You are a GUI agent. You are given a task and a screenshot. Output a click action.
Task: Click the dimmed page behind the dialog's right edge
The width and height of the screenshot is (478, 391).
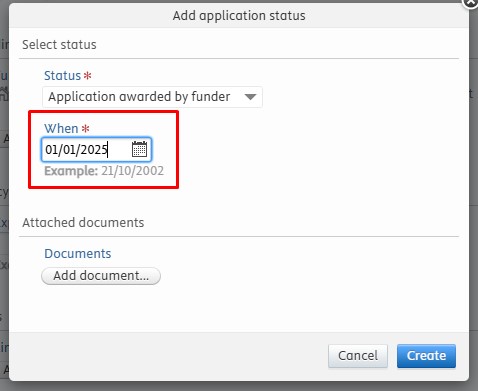click(474, 200)
